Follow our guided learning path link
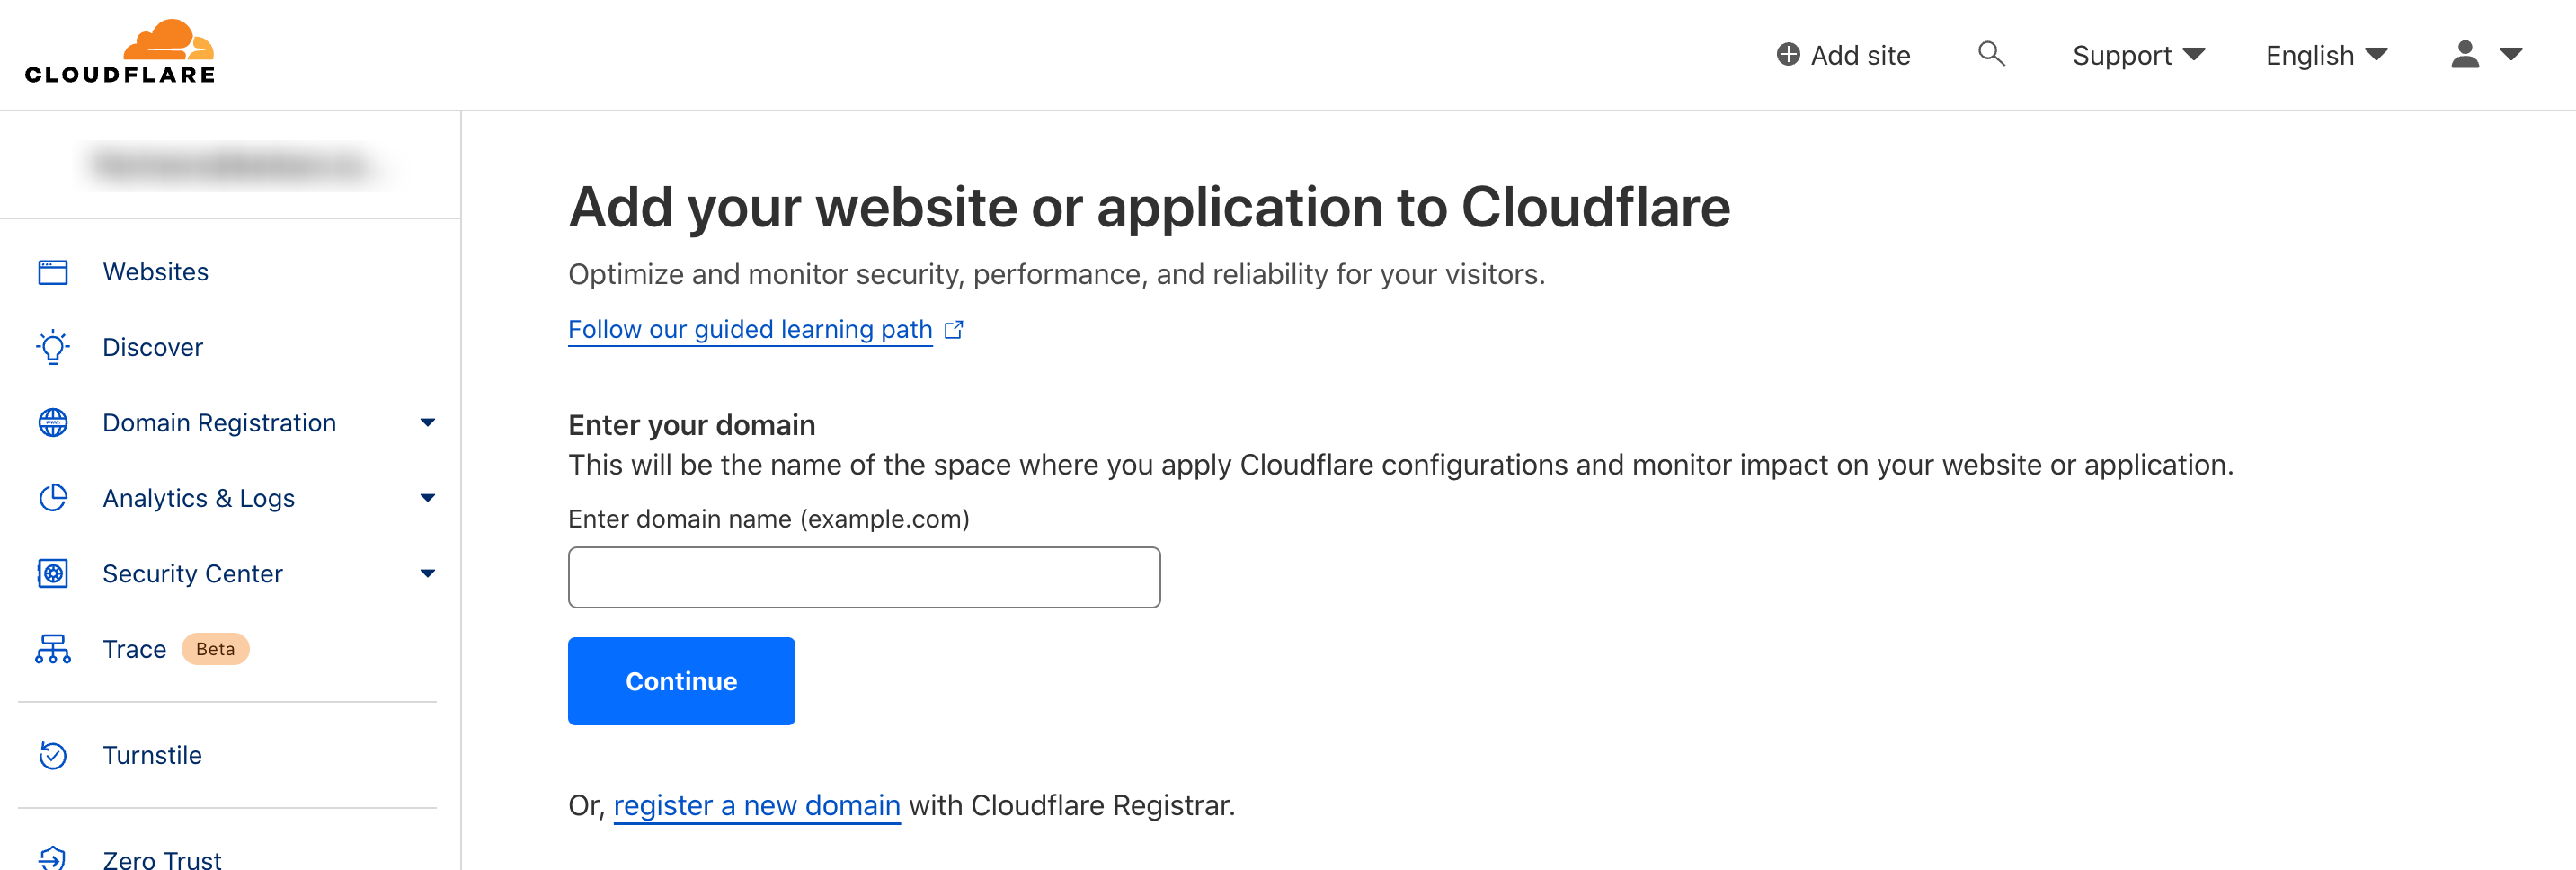2576x870 pixels. coord(750,329)
